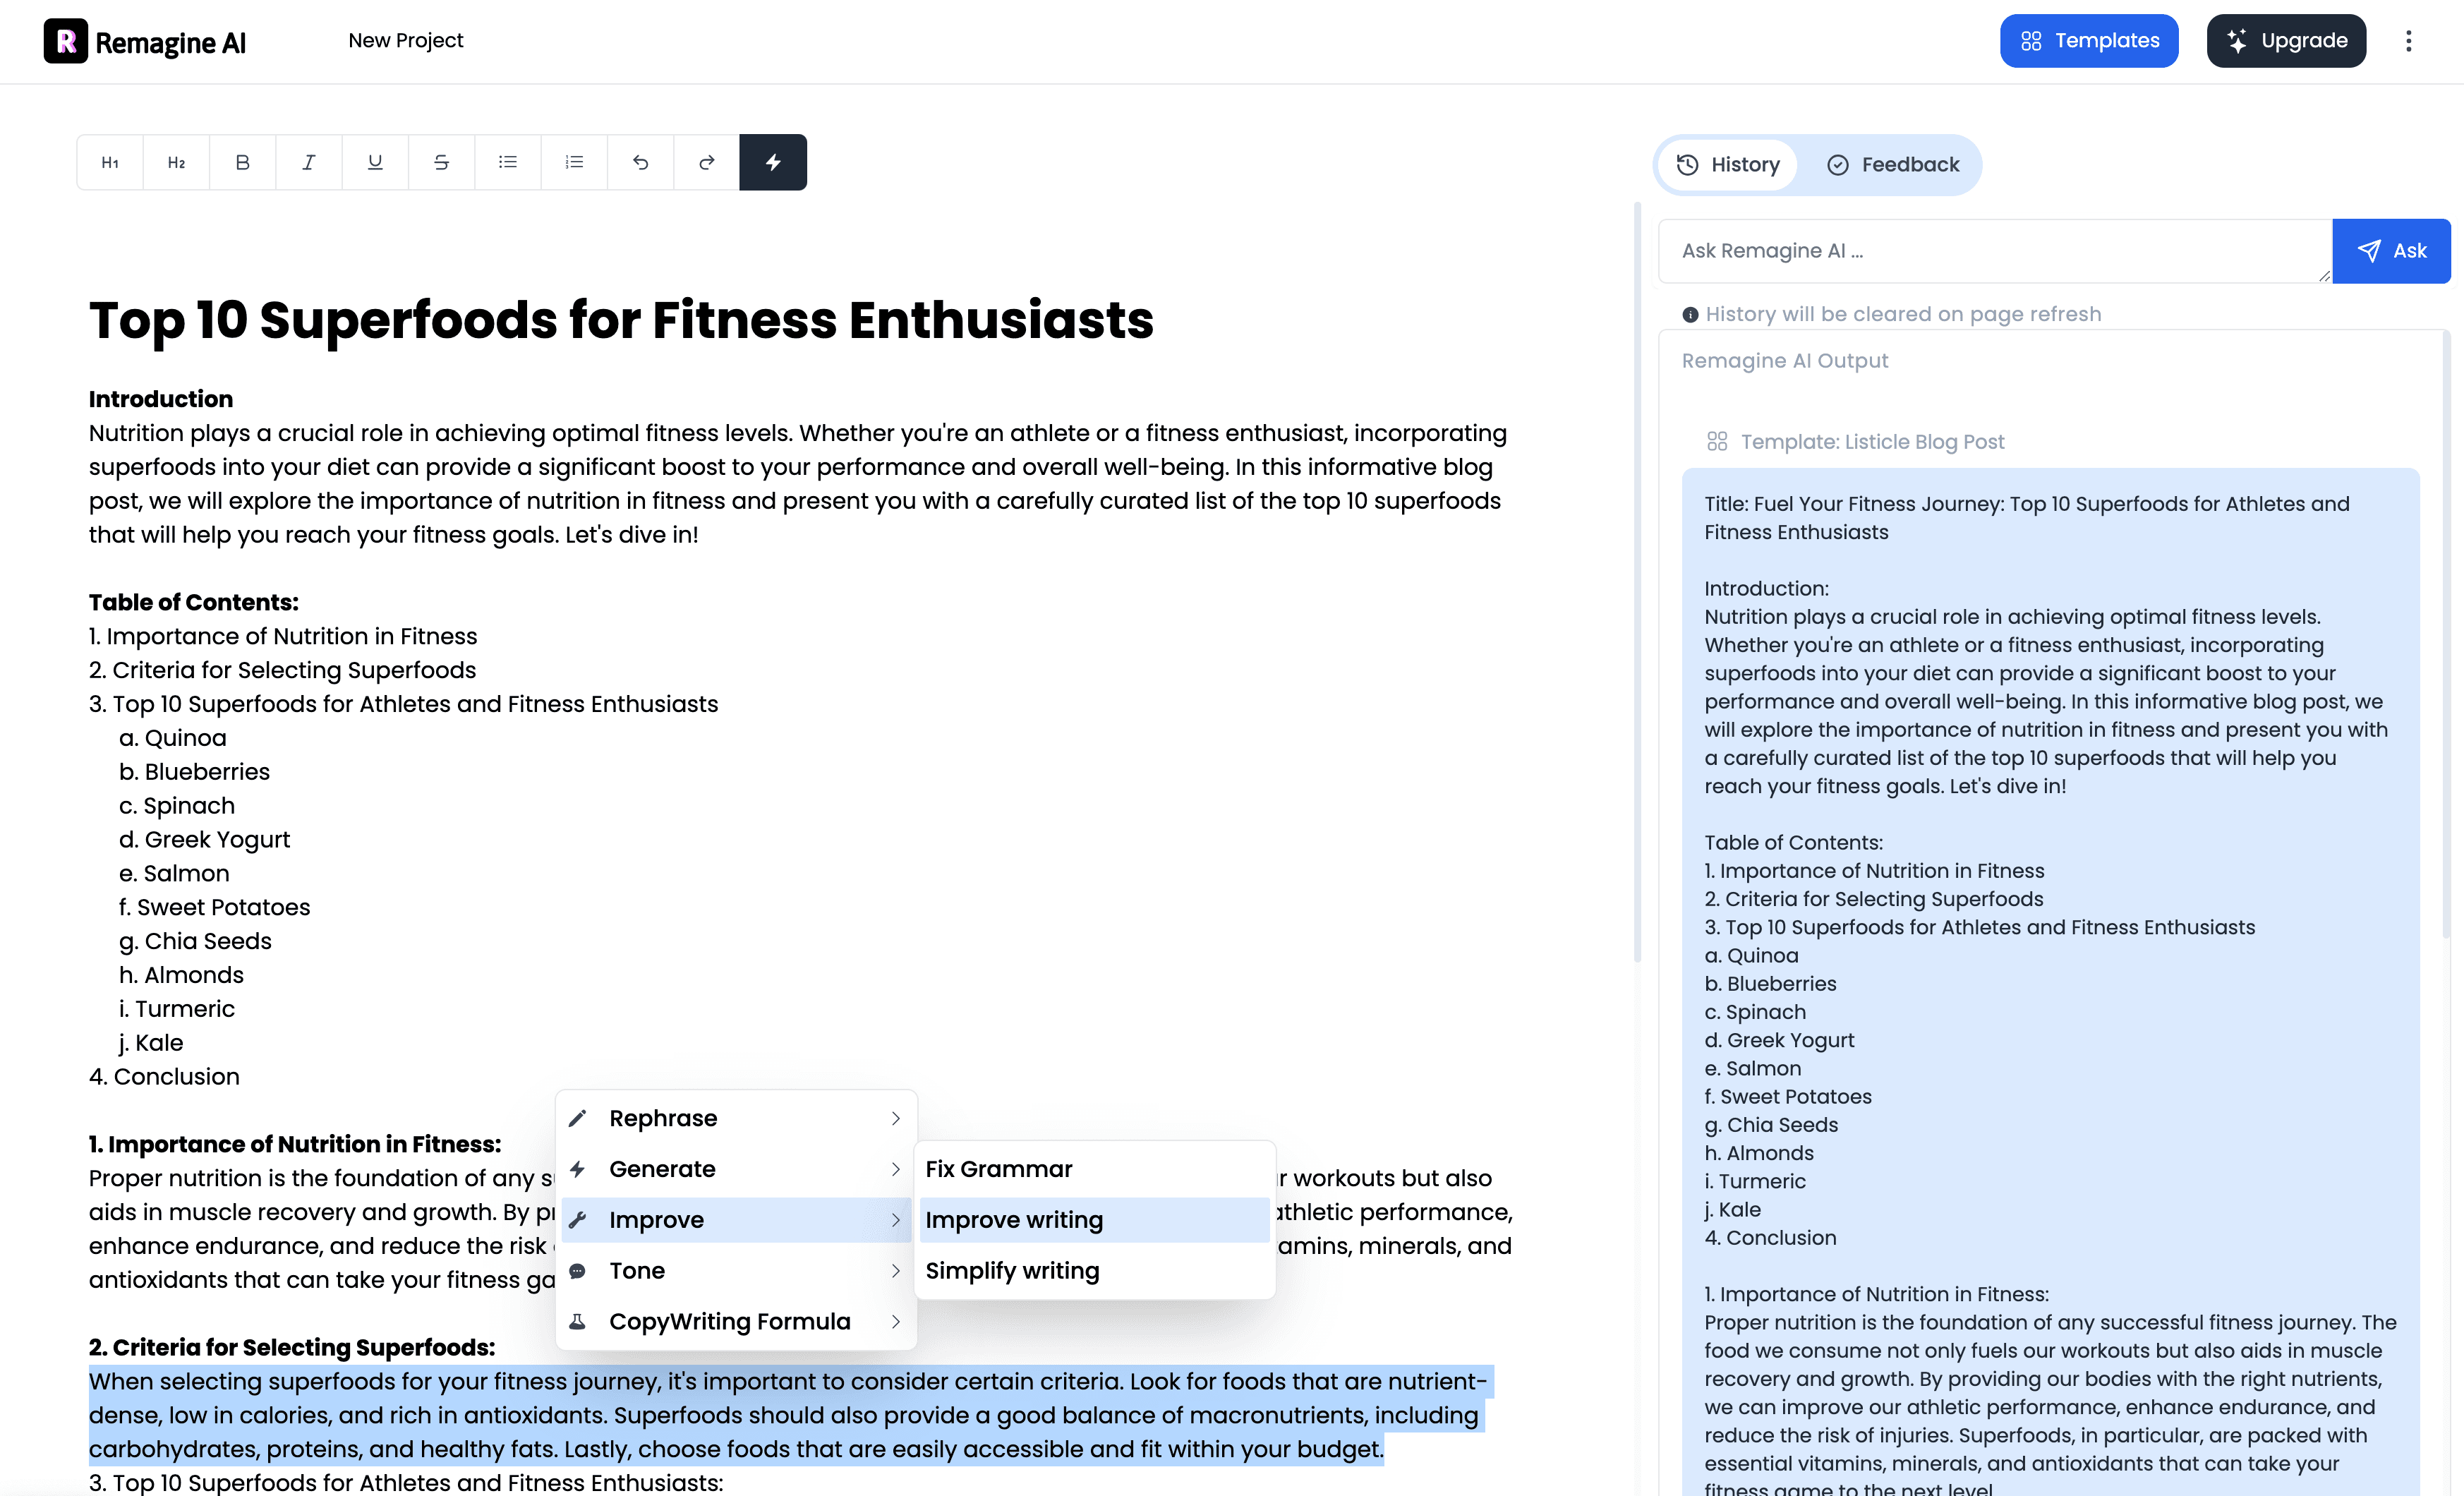Viewport: 2464px width, 1496px height.
Task: Toggle underline formatting in toolbar
Action: click(x=375, y=162)
